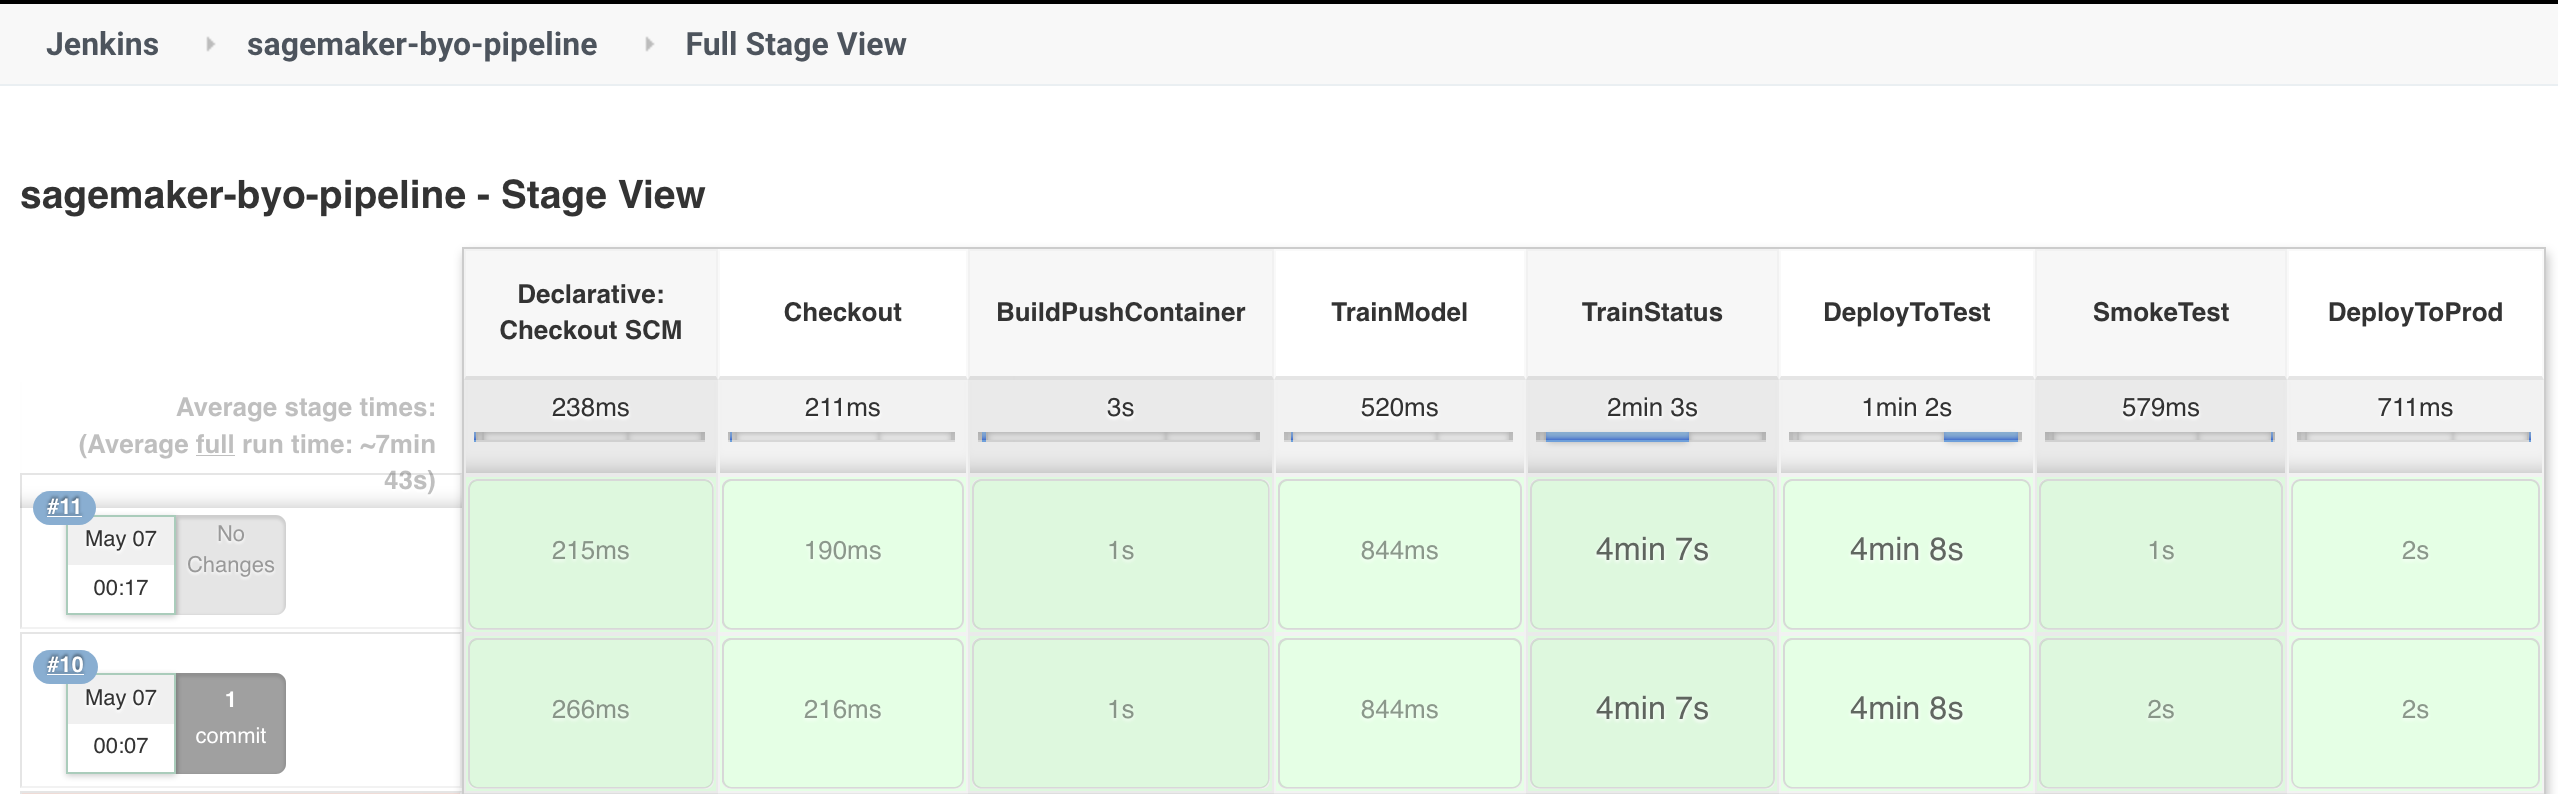Image resolution: width=2558 pixels, height=794 pixels.
Task: Open build #11 badge
Action: pos(64,507)
